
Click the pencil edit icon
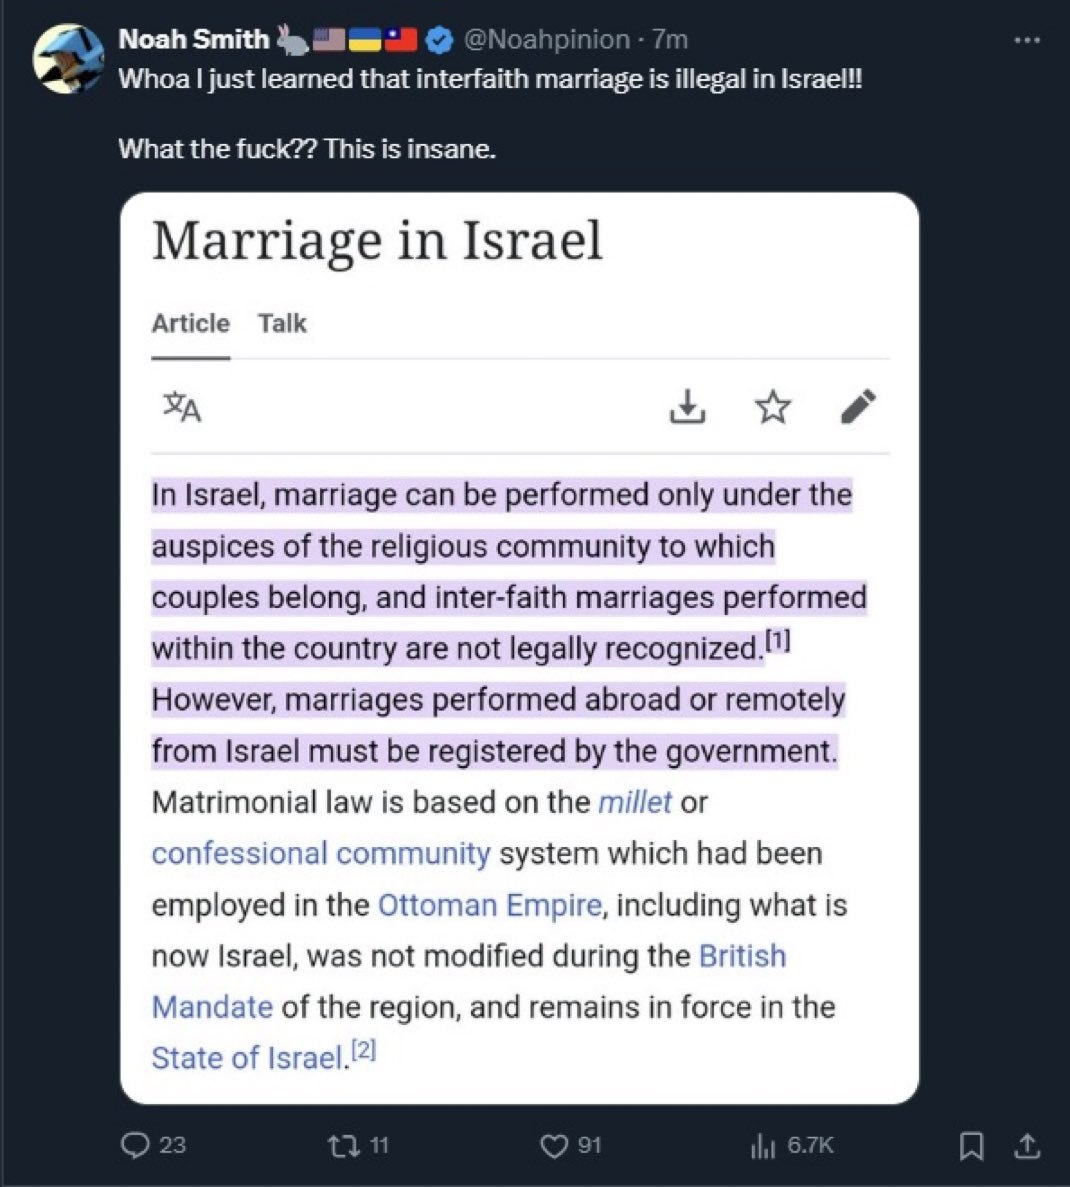(859, 407)
